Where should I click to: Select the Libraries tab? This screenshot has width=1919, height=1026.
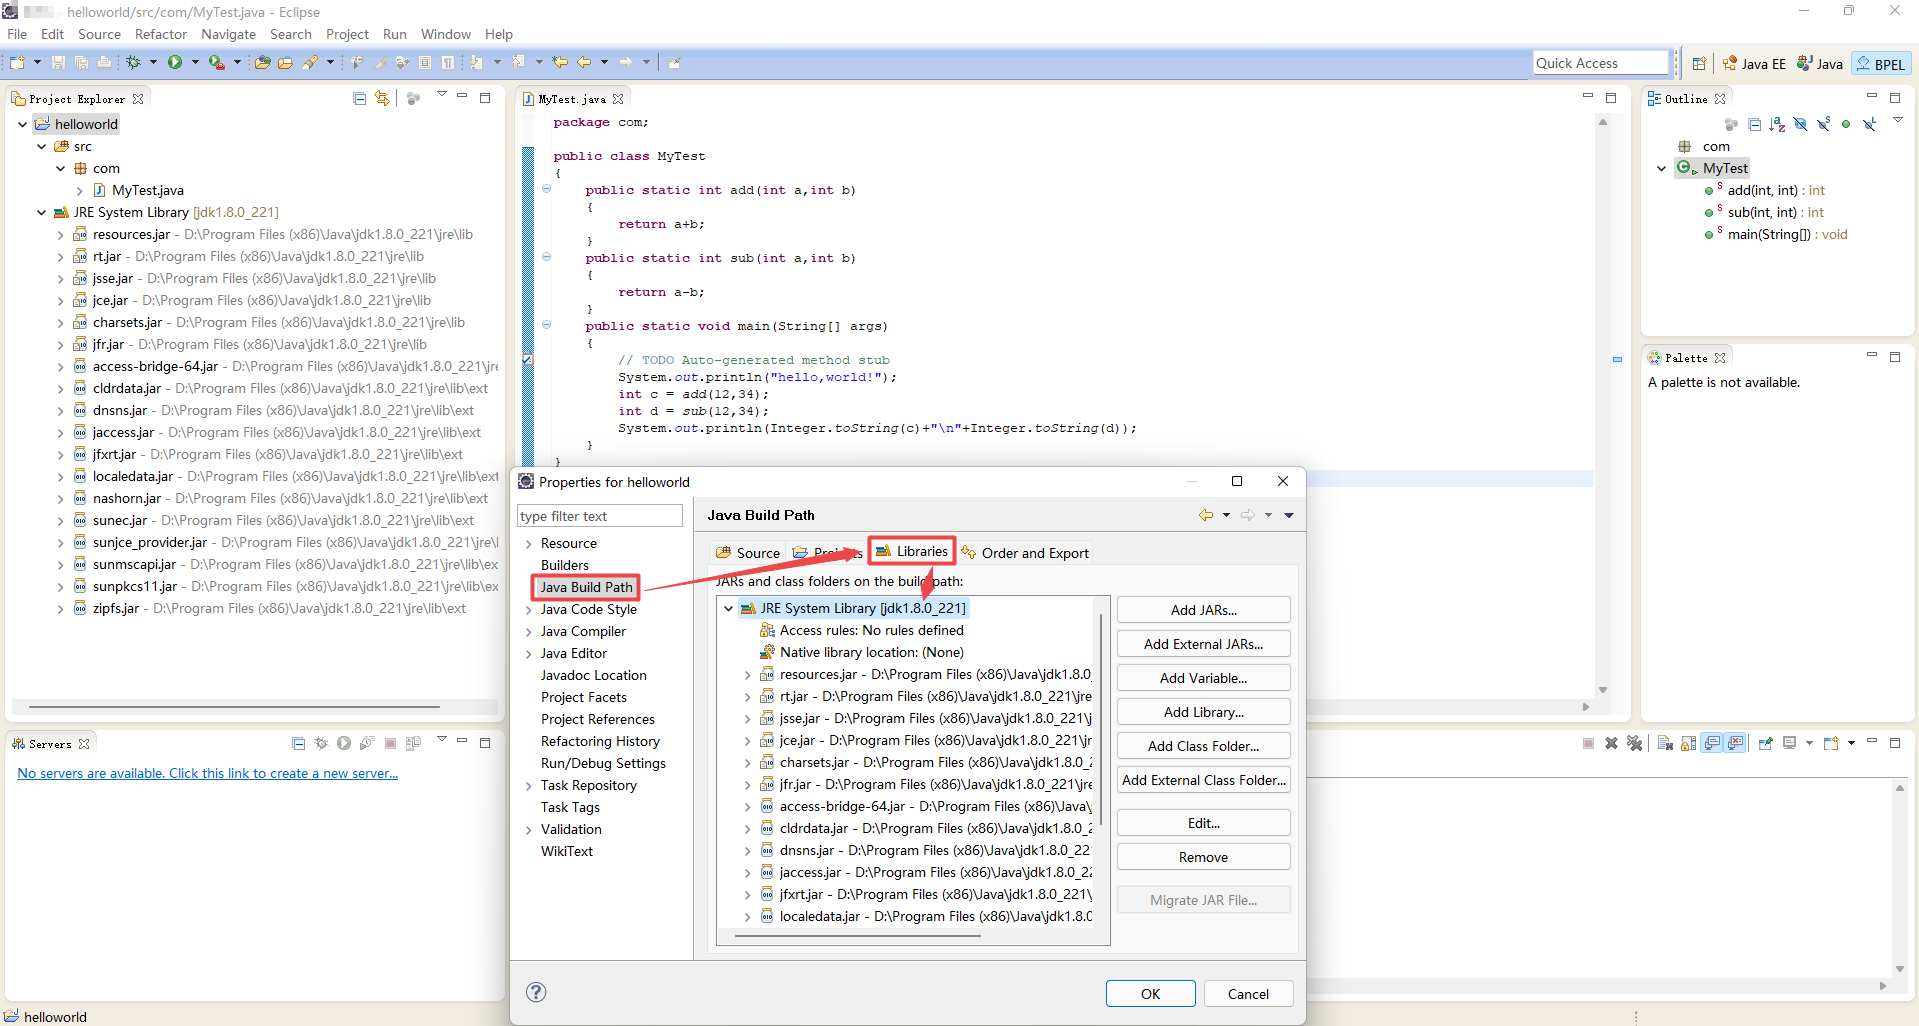912,551
